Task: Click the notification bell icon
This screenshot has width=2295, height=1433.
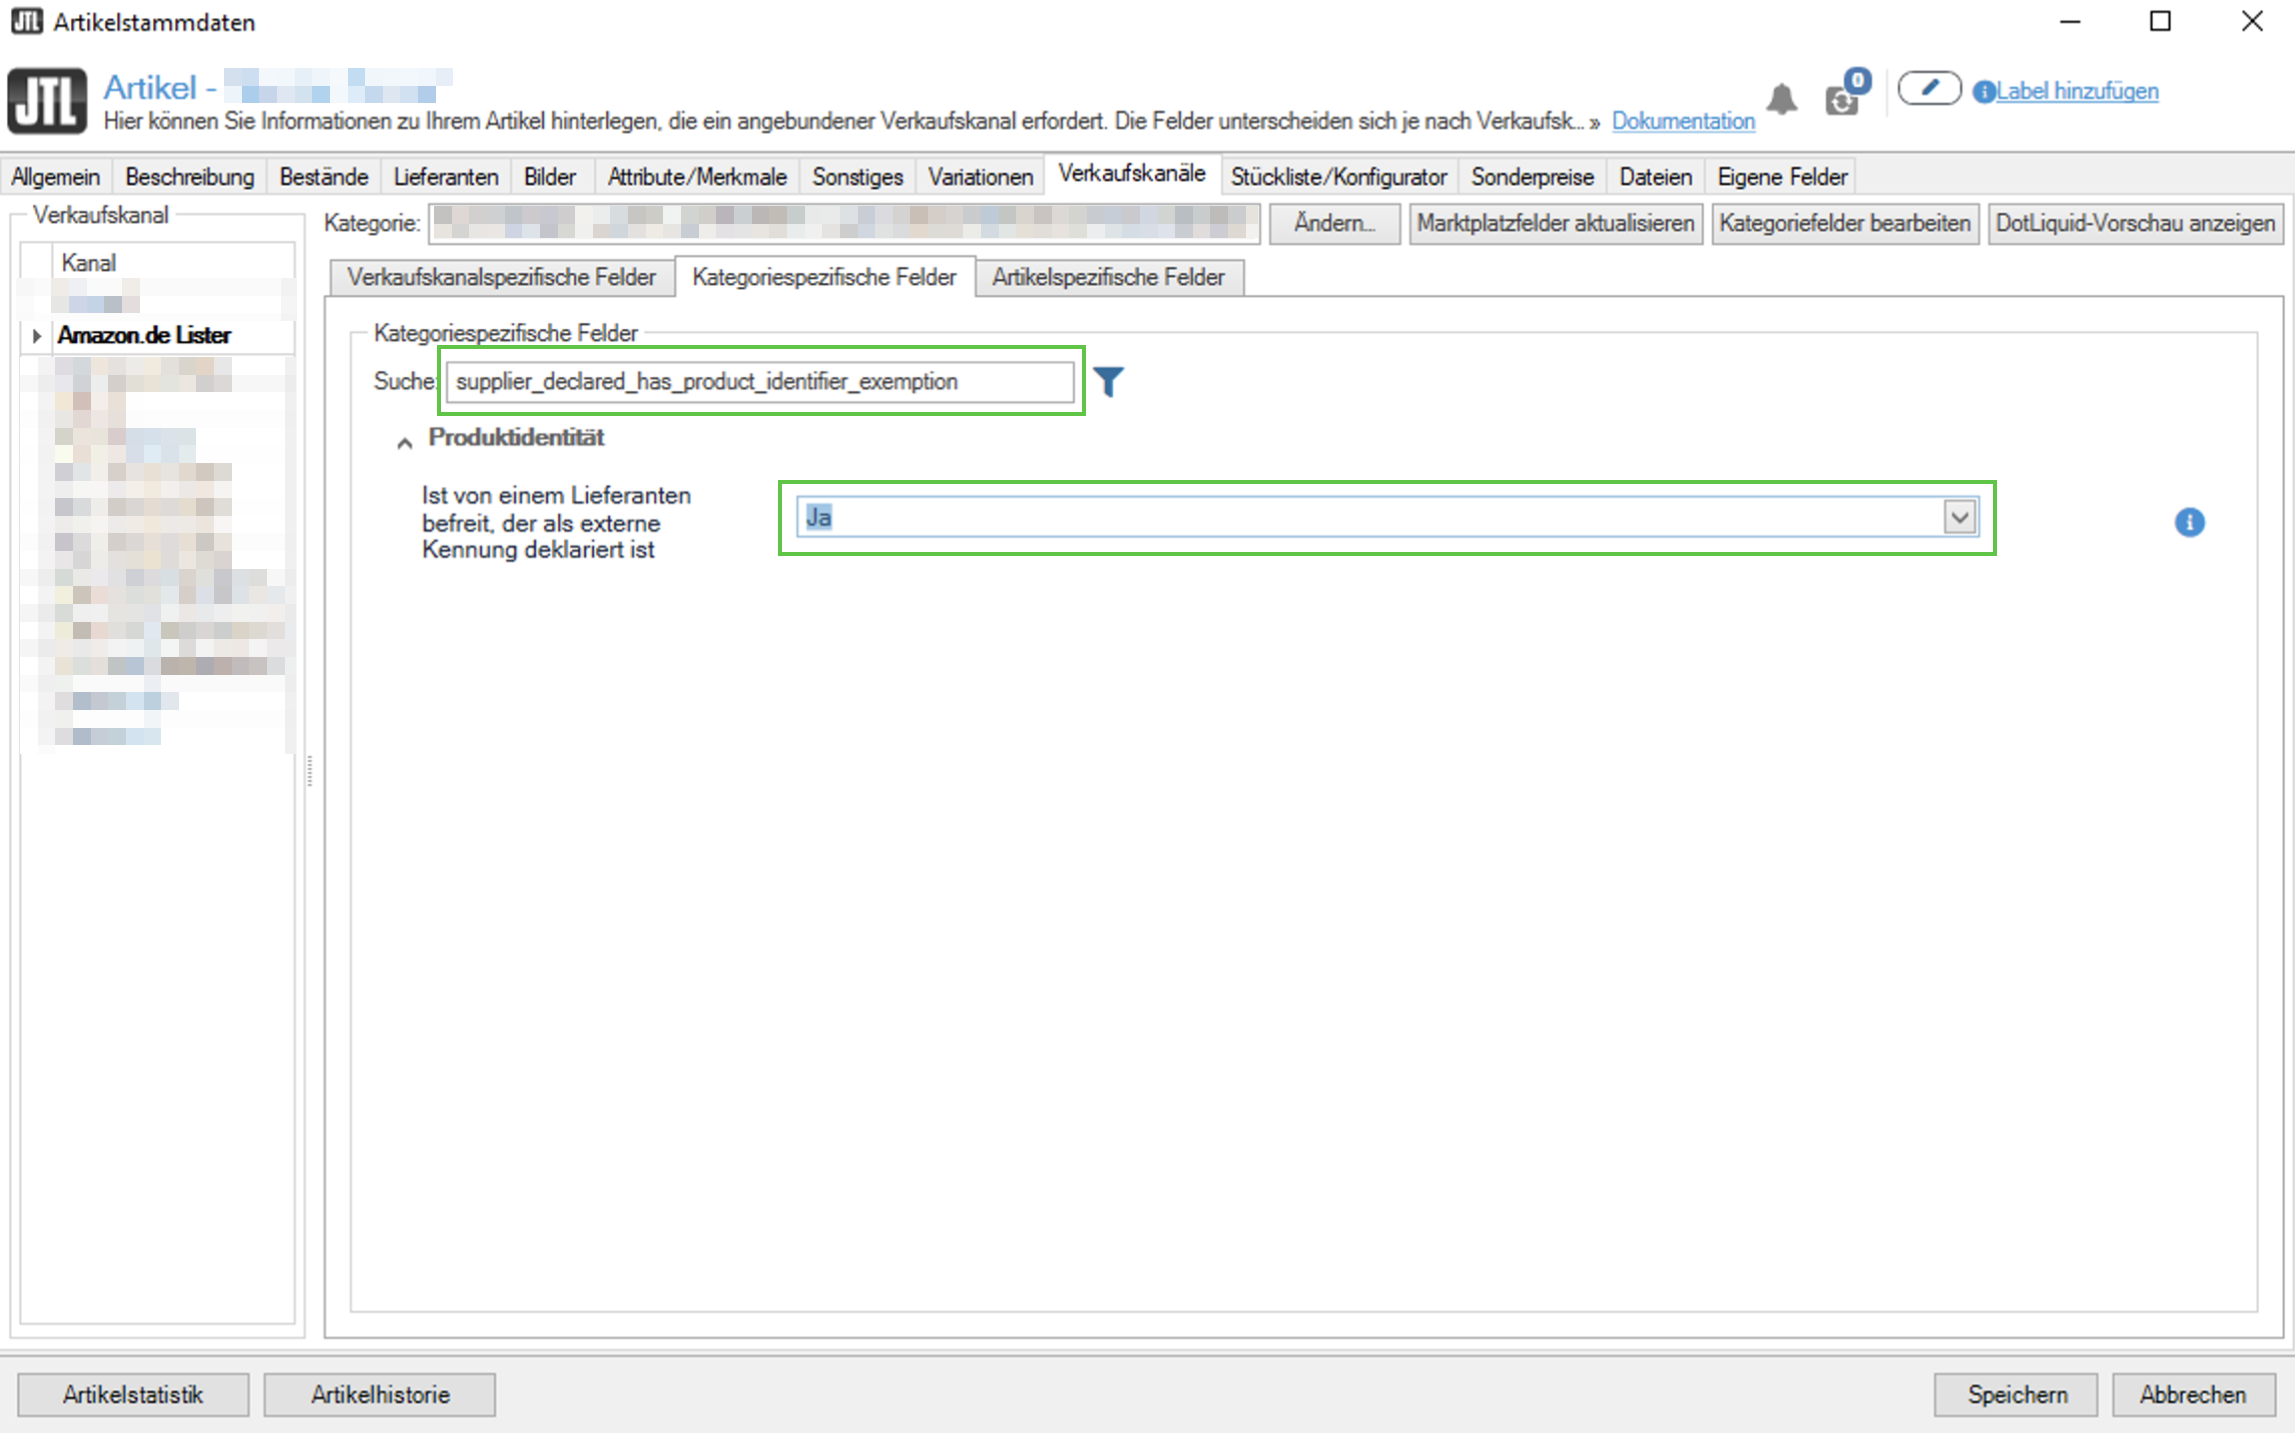Action: click(1781, 99)
